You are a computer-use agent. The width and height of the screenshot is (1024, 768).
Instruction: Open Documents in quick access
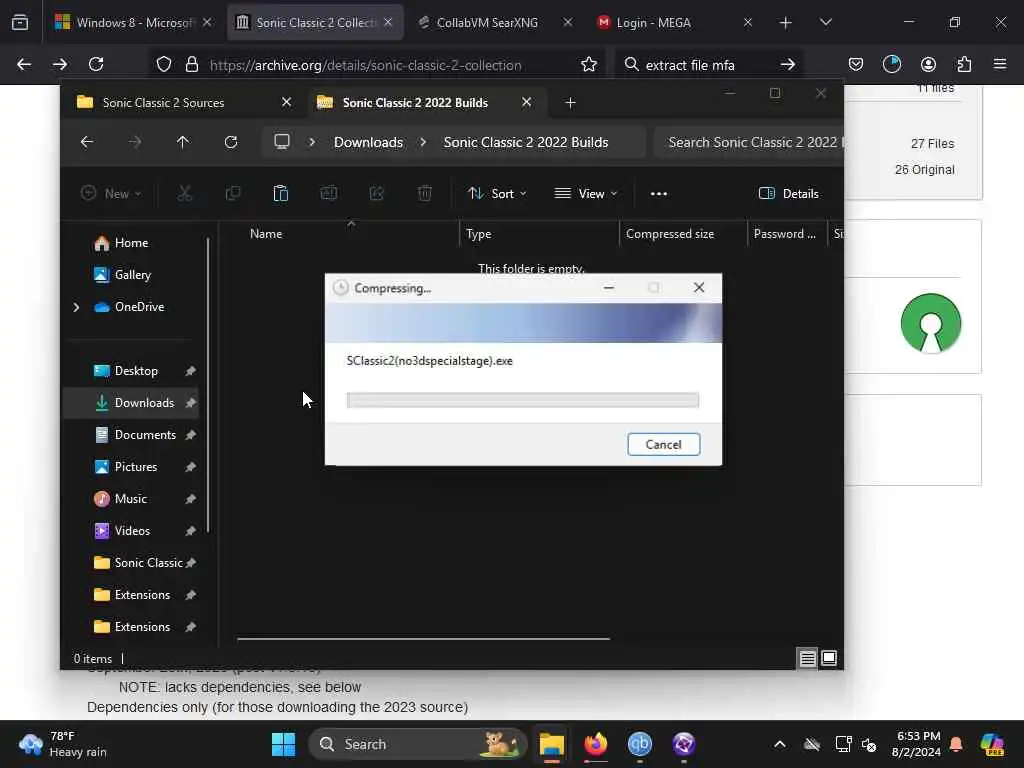pyautogui.click(x=145, y=435)
